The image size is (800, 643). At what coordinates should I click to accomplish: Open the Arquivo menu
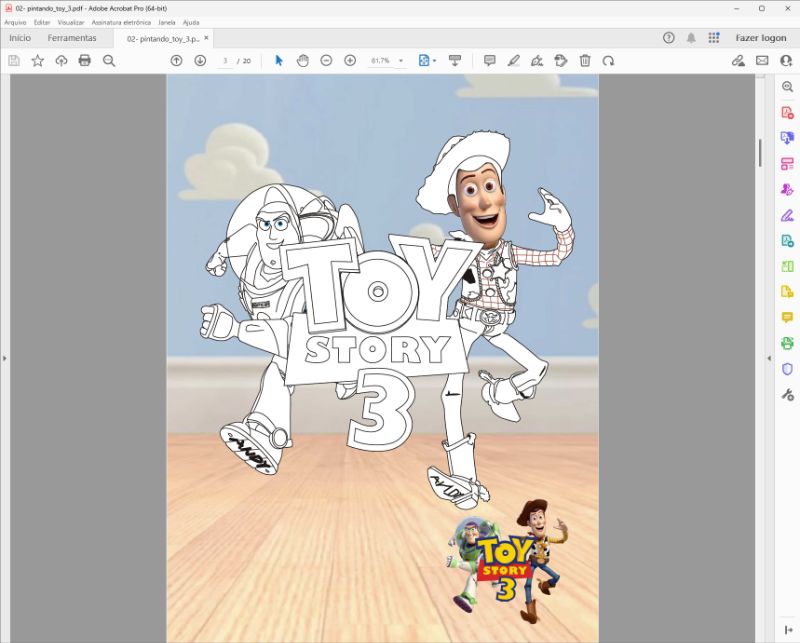15,22
